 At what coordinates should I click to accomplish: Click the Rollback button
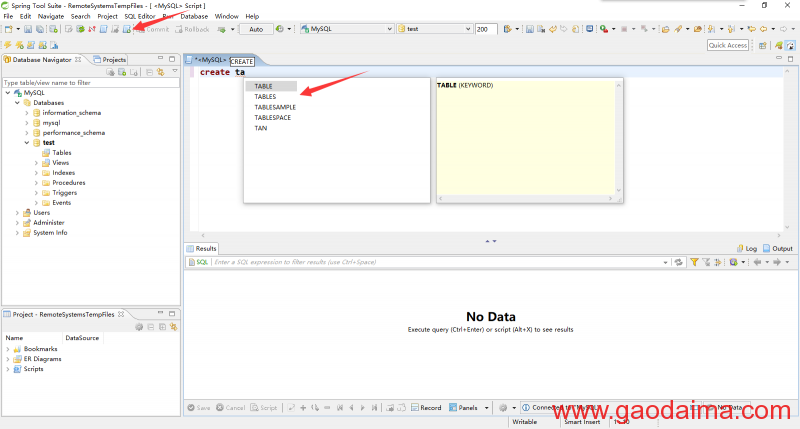pos(192,29)
